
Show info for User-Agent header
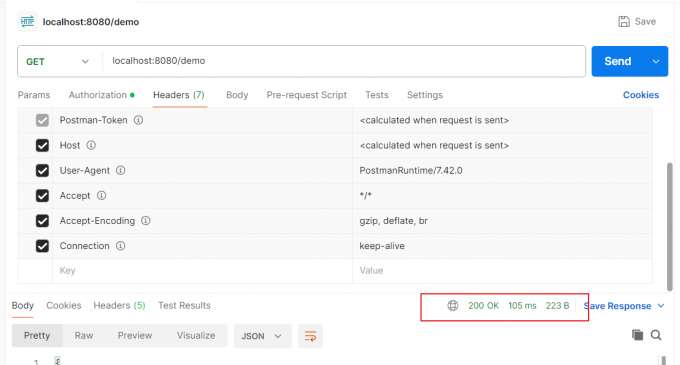(x=121, y=170)
